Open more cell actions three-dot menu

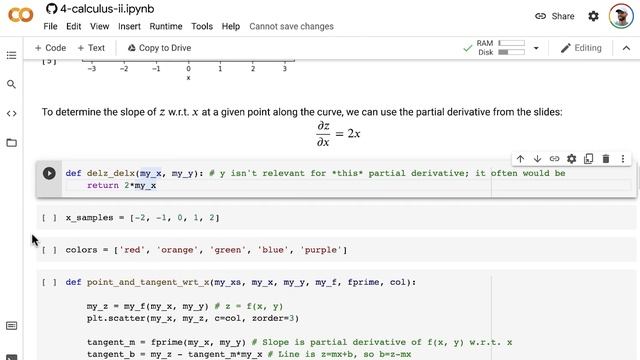point(623,159)
